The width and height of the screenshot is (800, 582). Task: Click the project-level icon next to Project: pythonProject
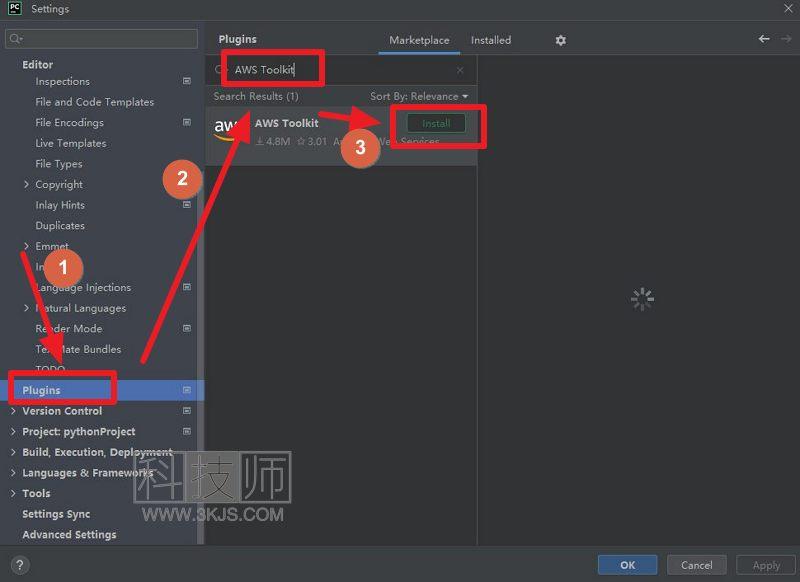187,432
